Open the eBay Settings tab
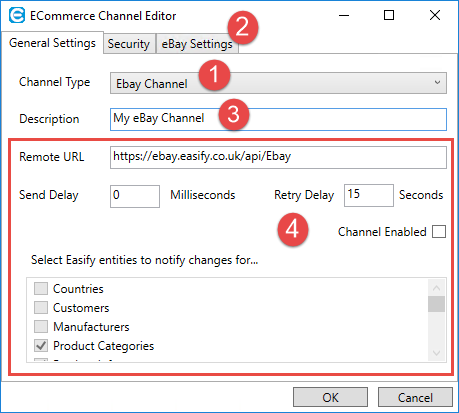459x413 pixels. 197,44
